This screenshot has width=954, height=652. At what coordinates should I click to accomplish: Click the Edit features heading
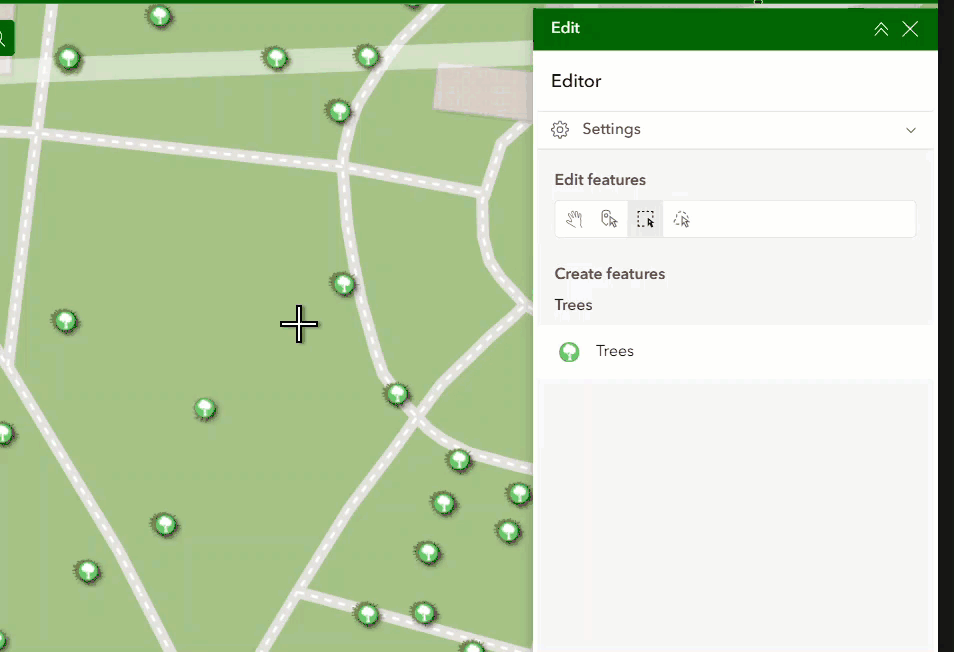[600, 180]
